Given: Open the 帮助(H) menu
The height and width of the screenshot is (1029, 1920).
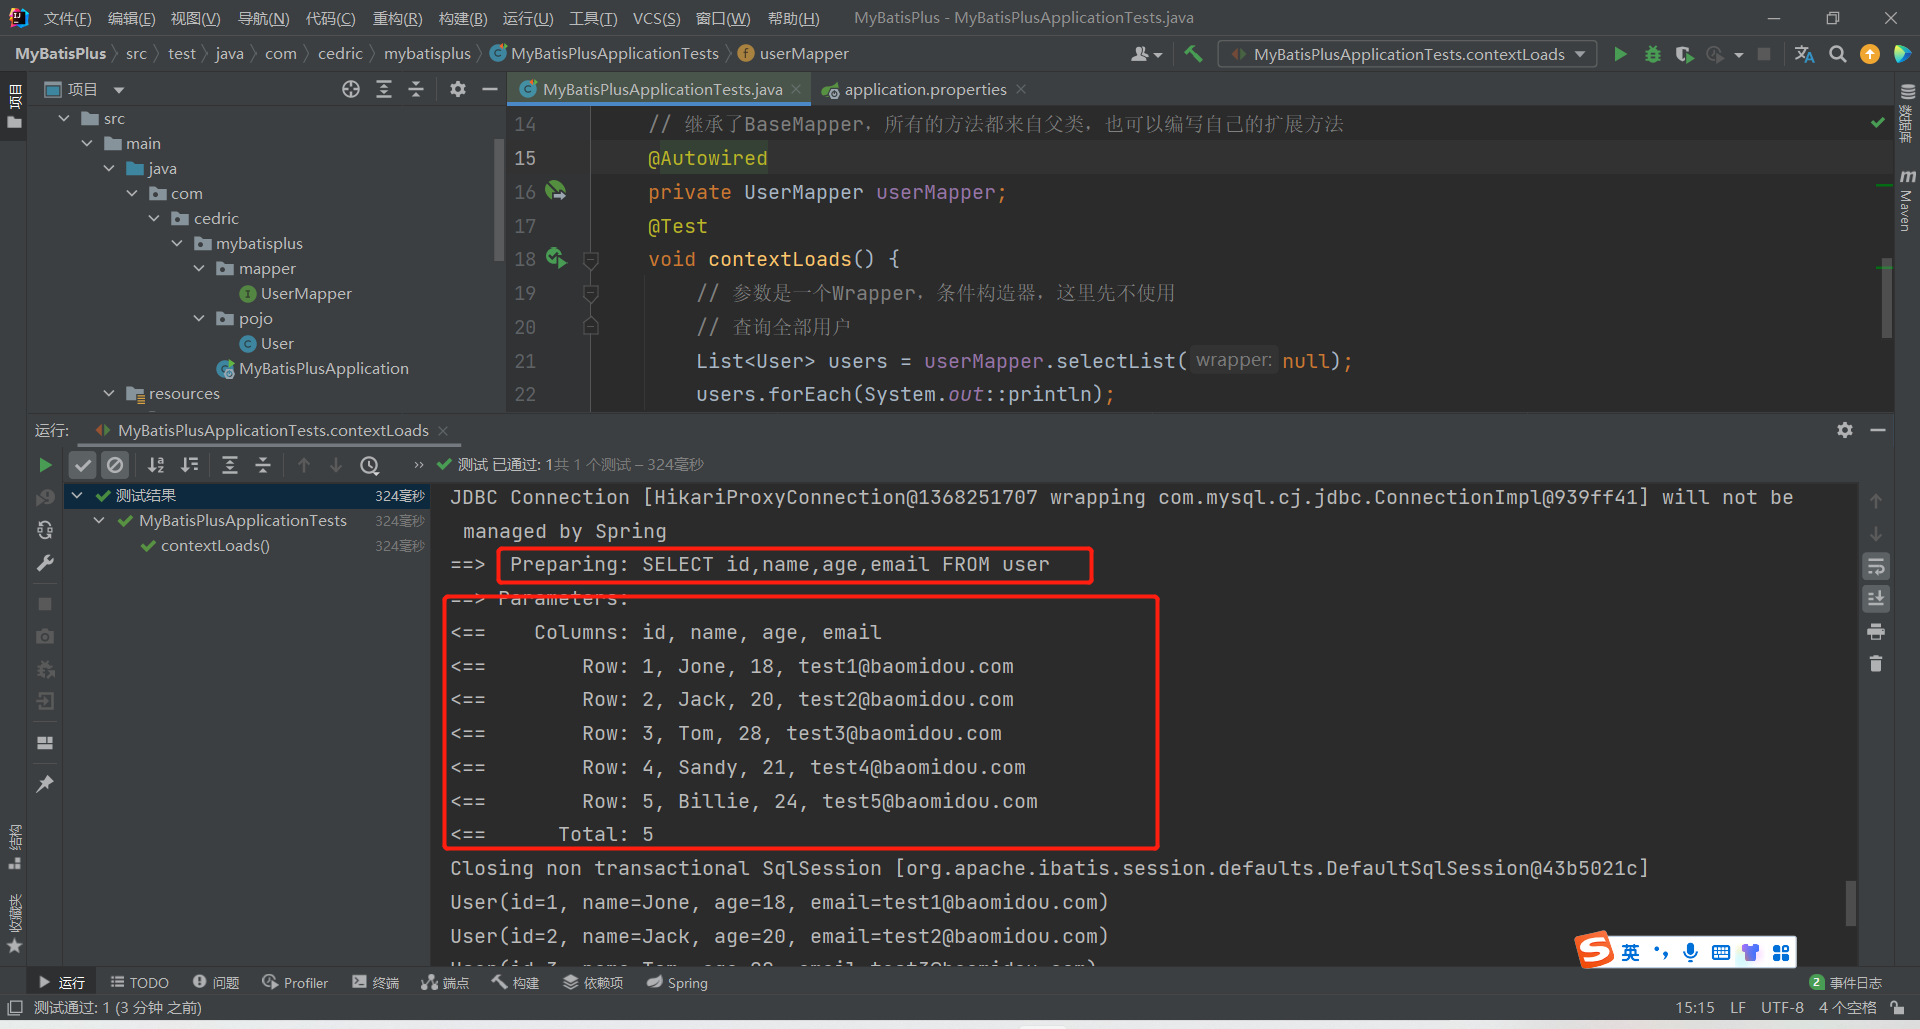Looking at the screenshot, I should (793, 18).
